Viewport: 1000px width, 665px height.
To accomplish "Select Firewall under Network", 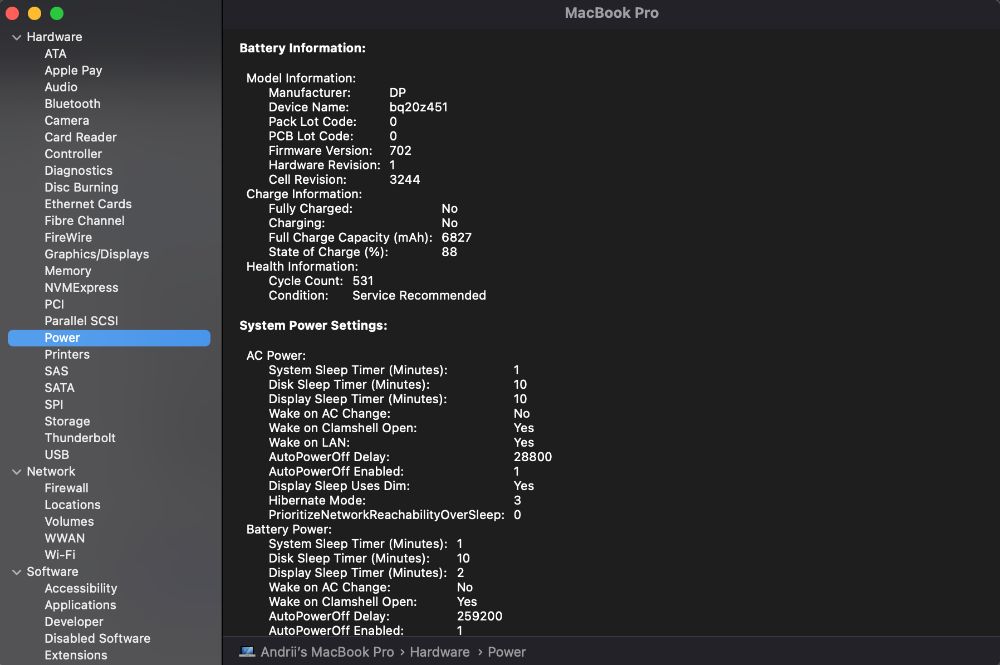I will 66,488.
